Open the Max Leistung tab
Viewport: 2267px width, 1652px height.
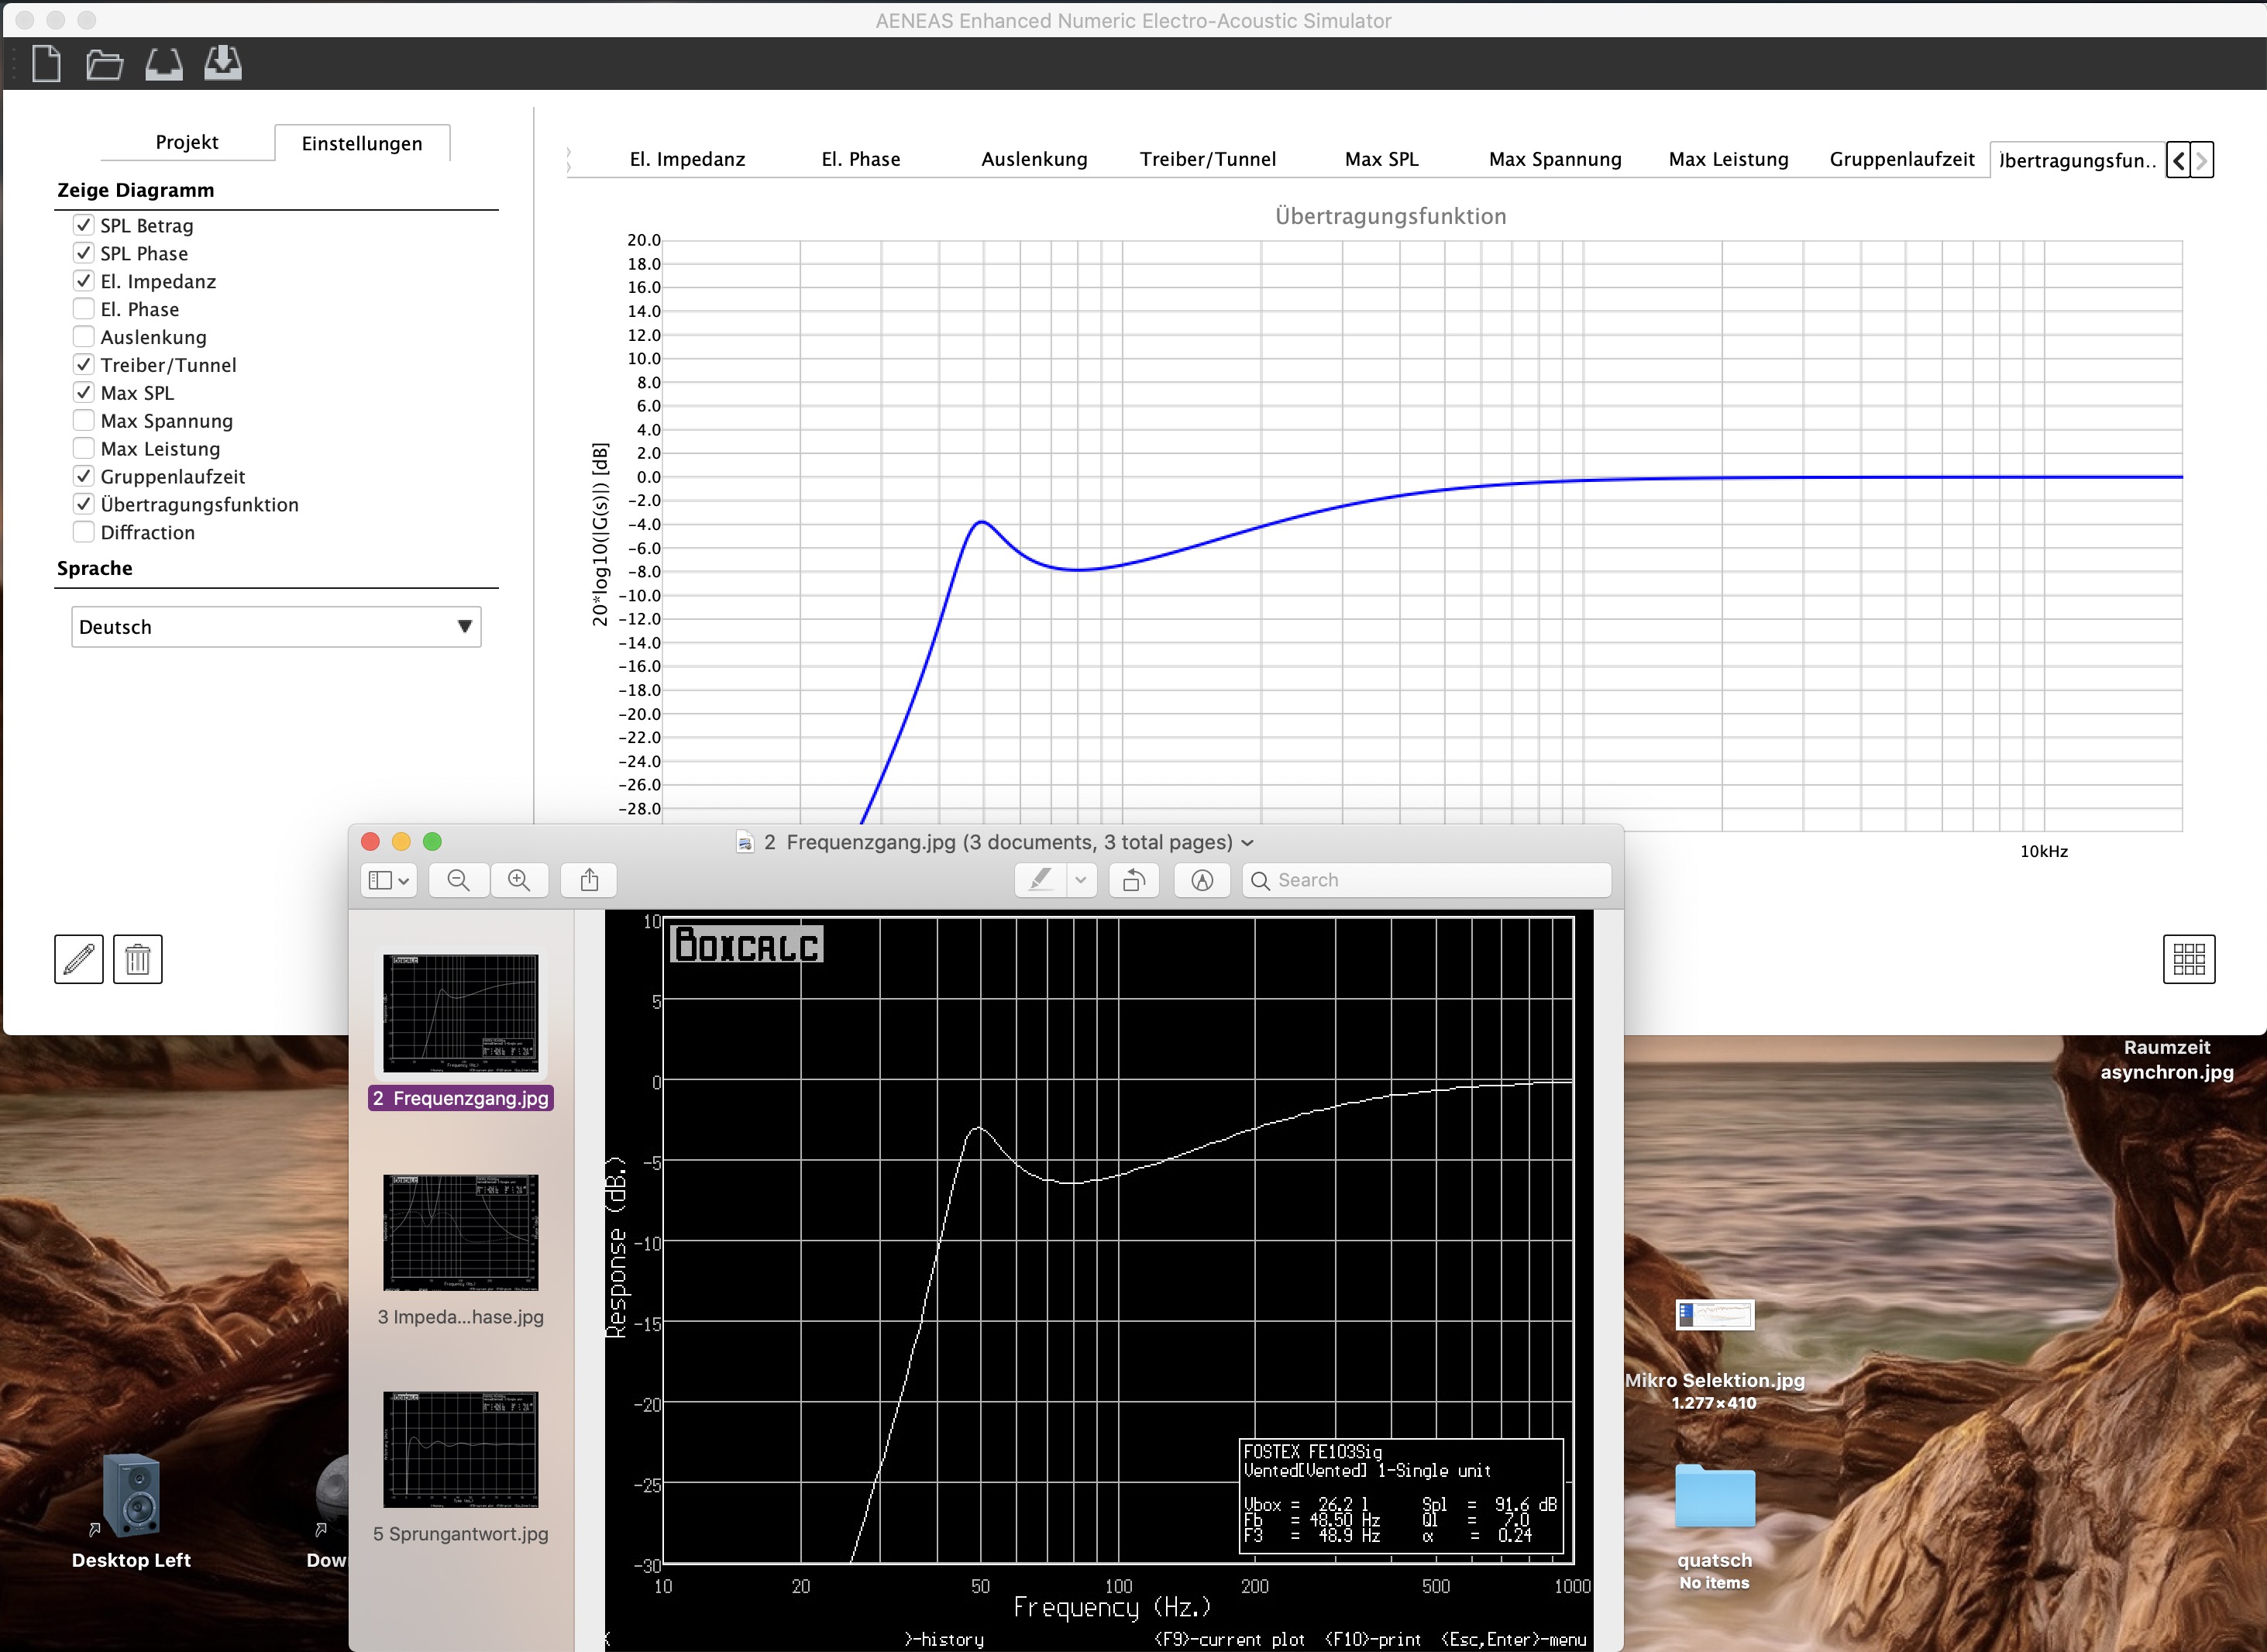pos(1728,159)
